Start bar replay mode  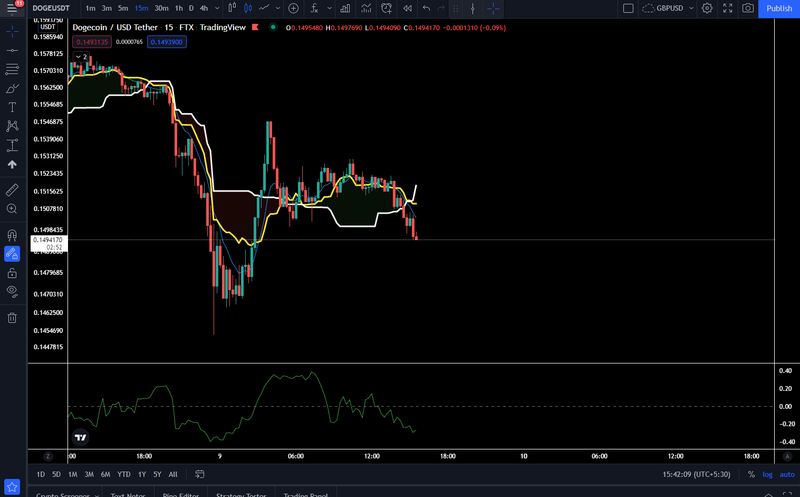pyautogui.click(x=407, y=8)
